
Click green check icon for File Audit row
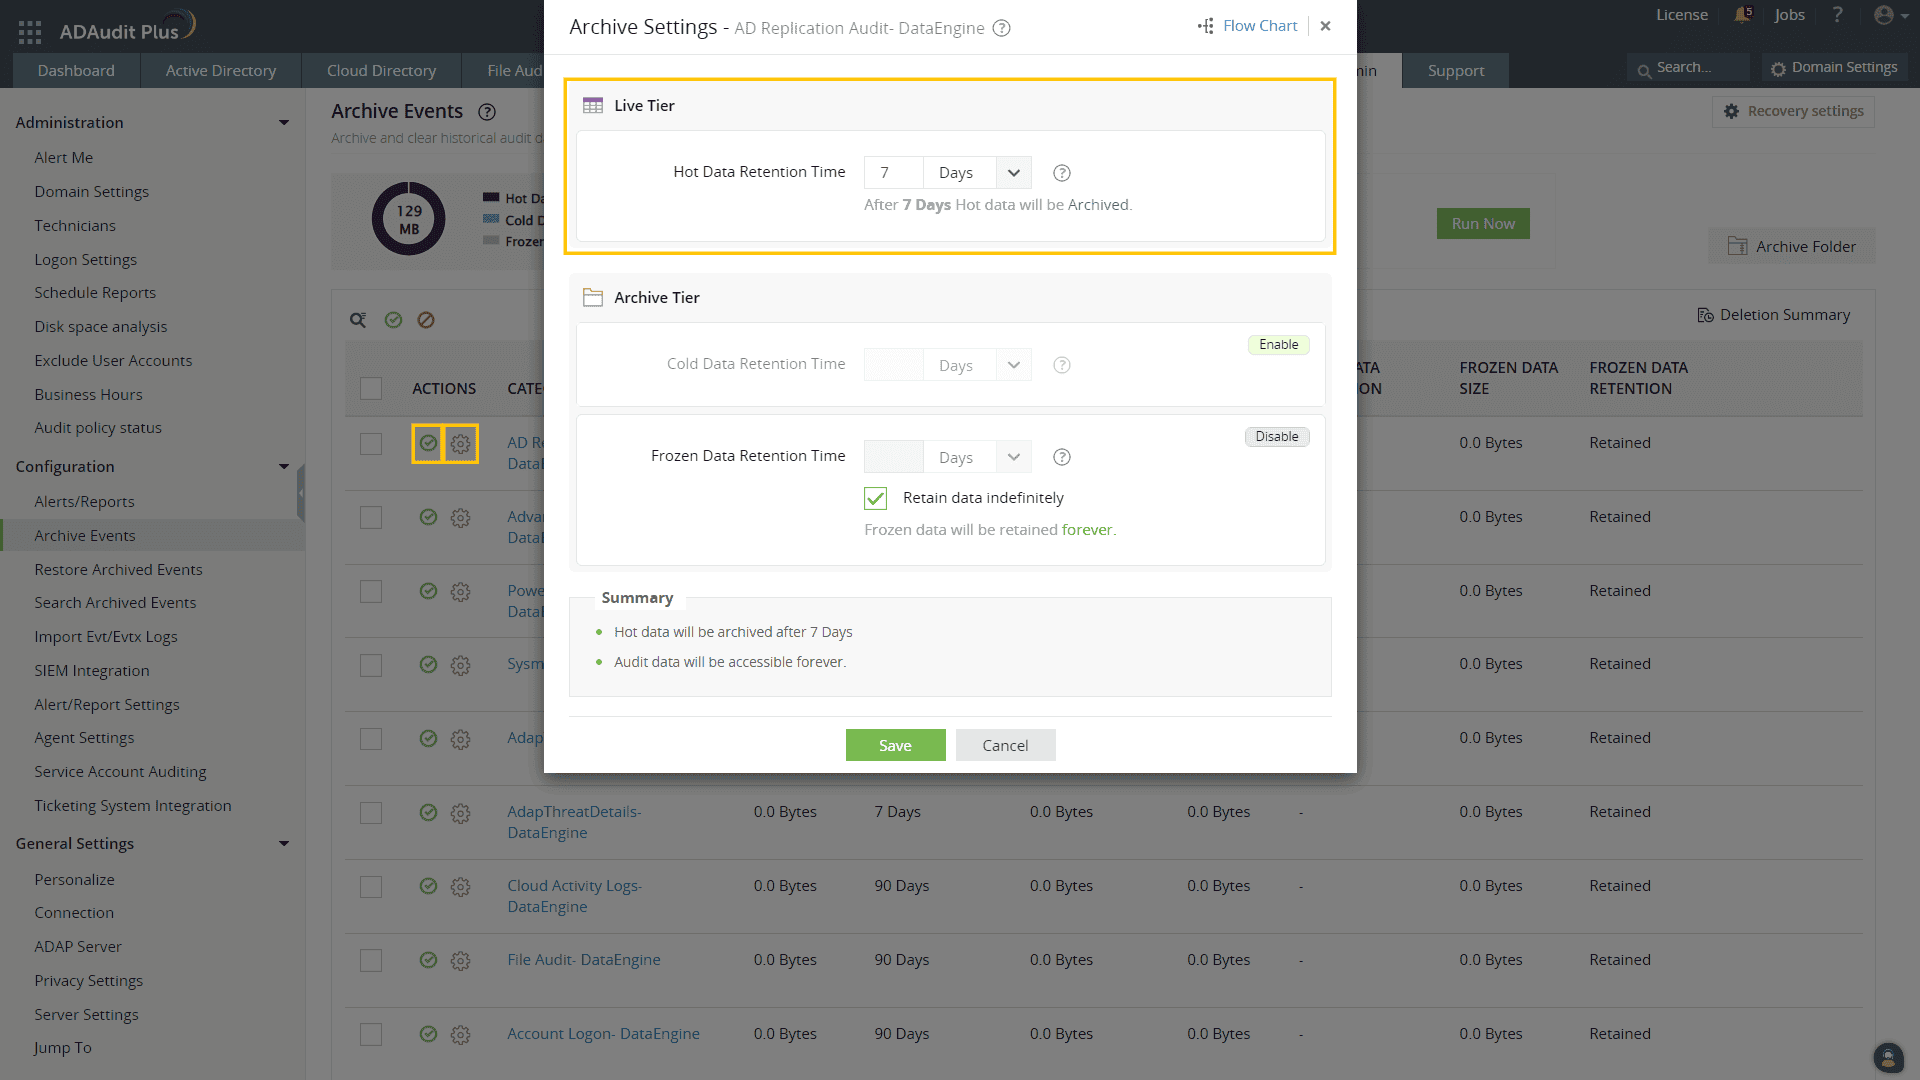428,960
